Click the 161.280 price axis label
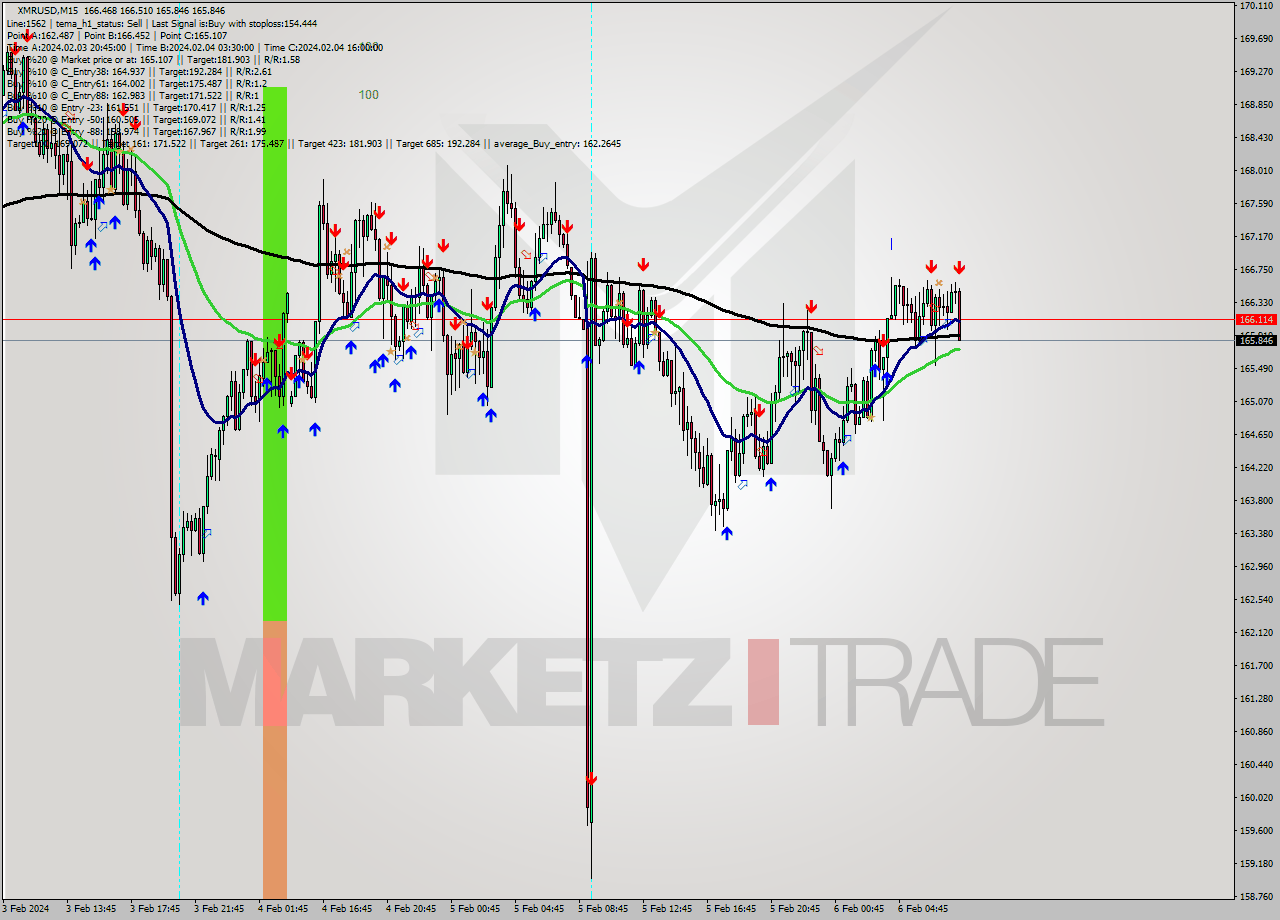This screenshot has width=1280, height=920. click(1255, 699)
